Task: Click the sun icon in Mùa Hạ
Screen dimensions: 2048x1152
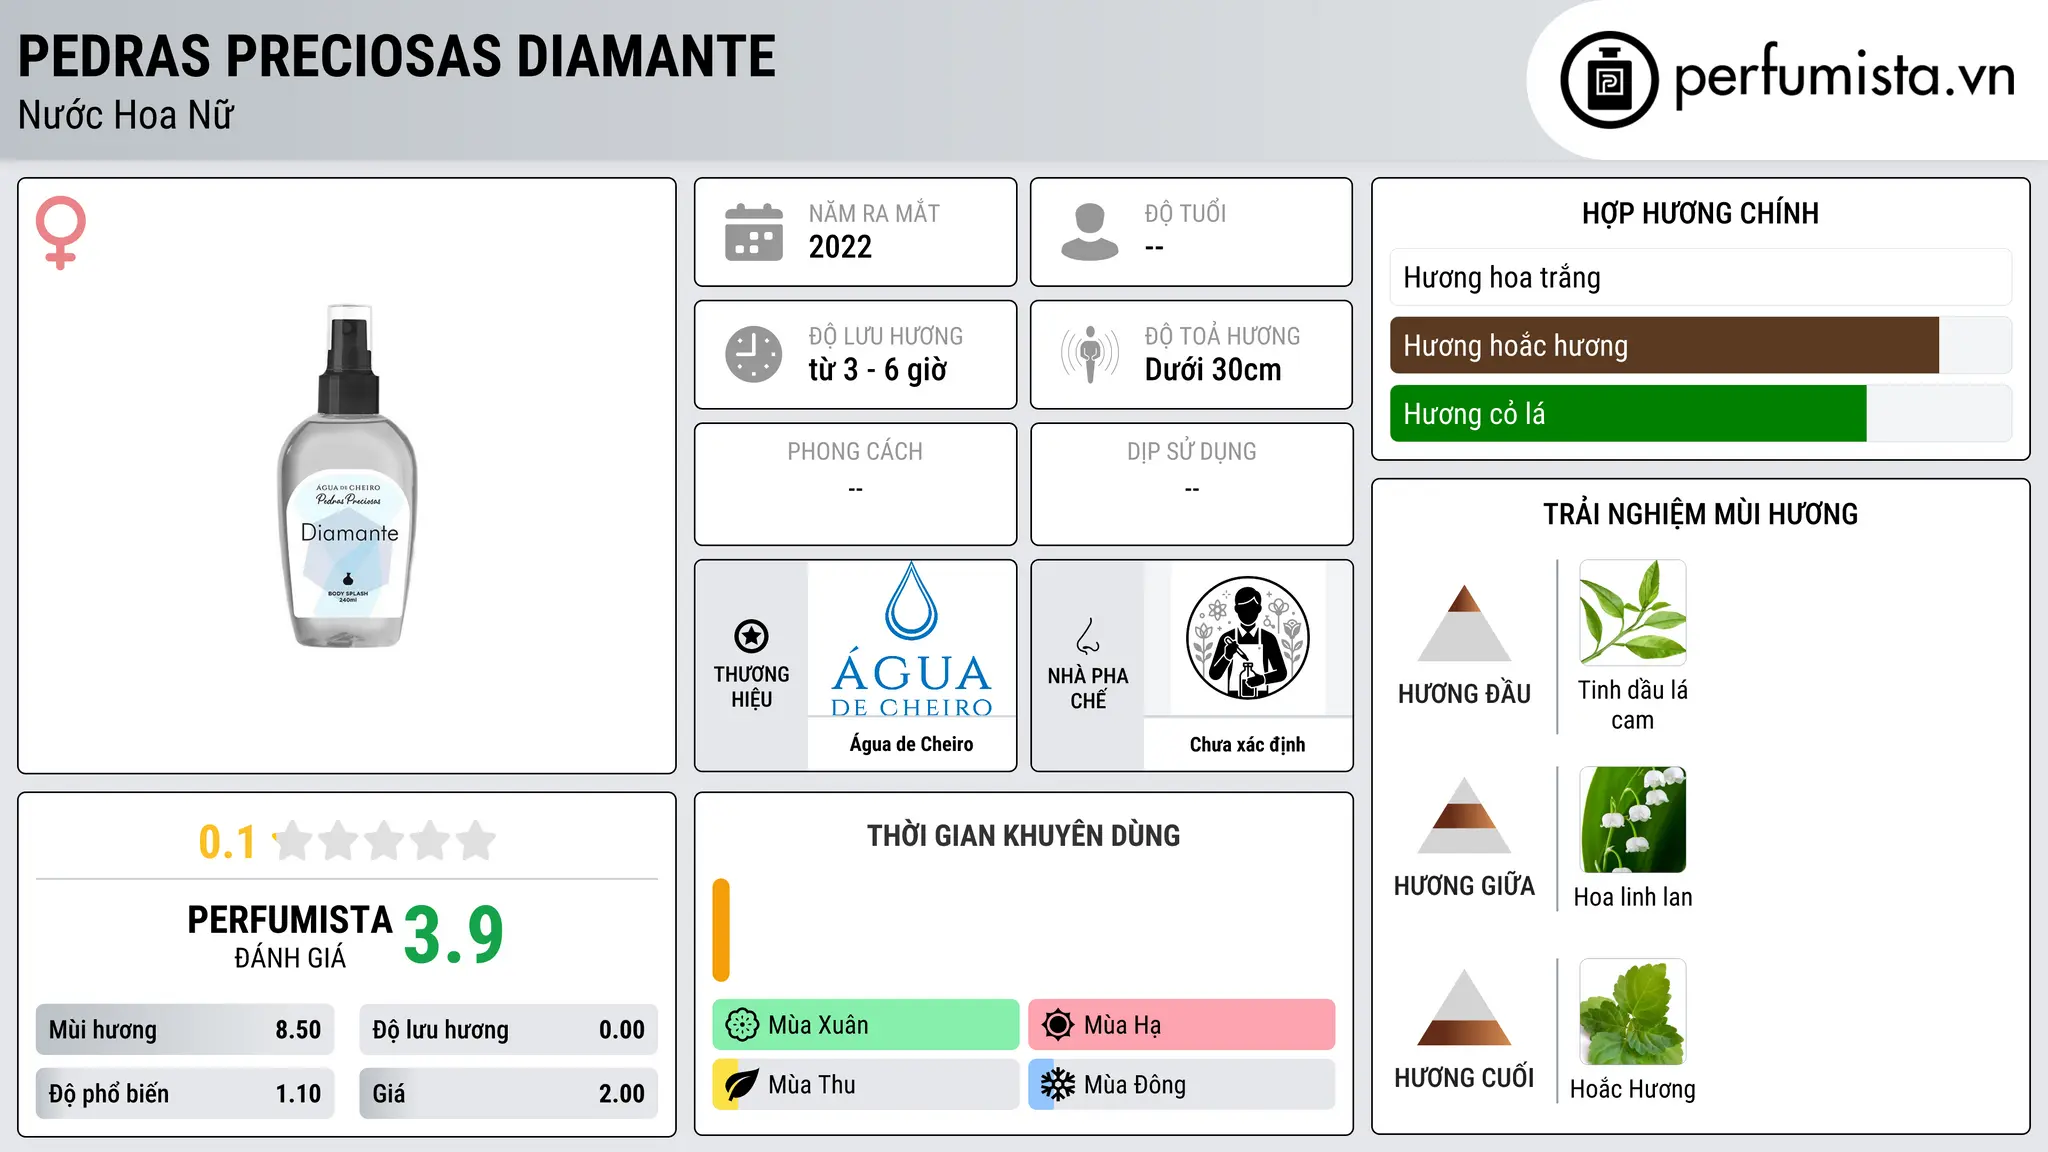Action: coord(1058,1025)
